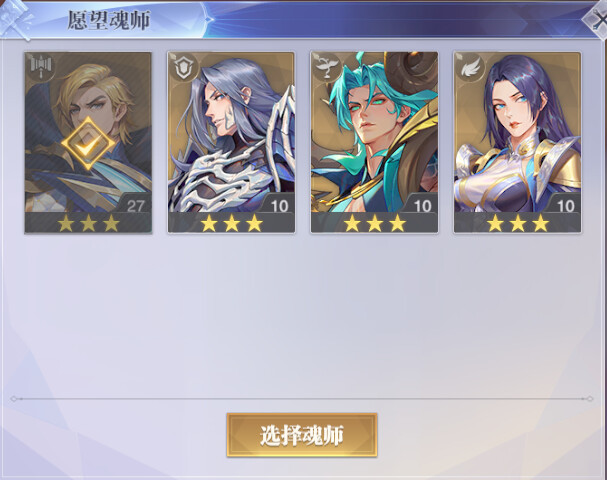607x480 pixels.
Task: Click level 10 badge on teal-haired hero
Action: (423, 205)
